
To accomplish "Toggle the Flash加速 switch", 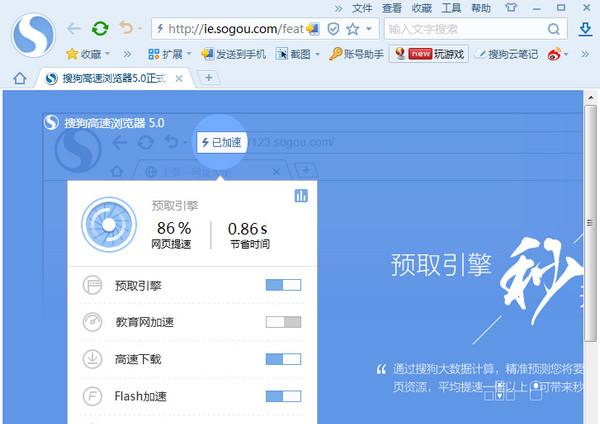I will point(283,396).
